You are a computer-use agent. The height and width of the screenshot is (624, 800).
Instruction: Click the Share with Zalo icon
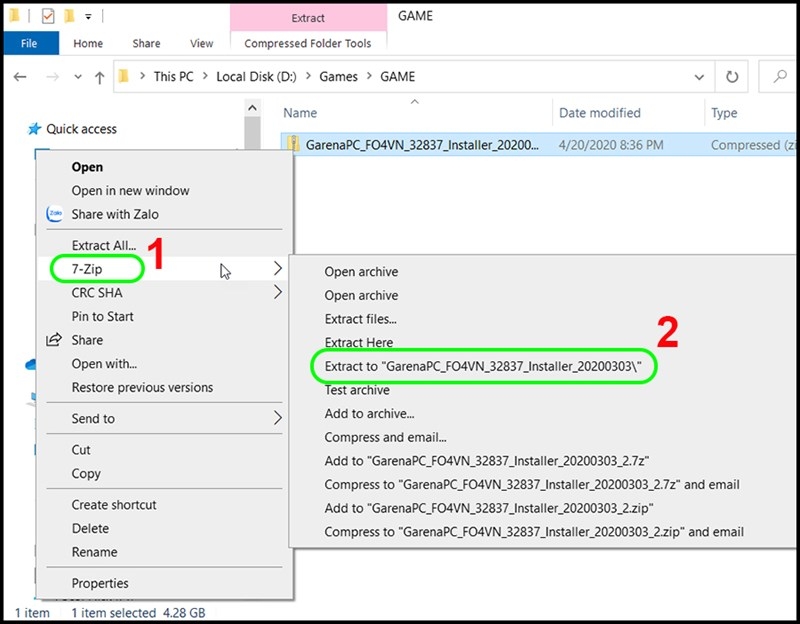click(55, 214)
